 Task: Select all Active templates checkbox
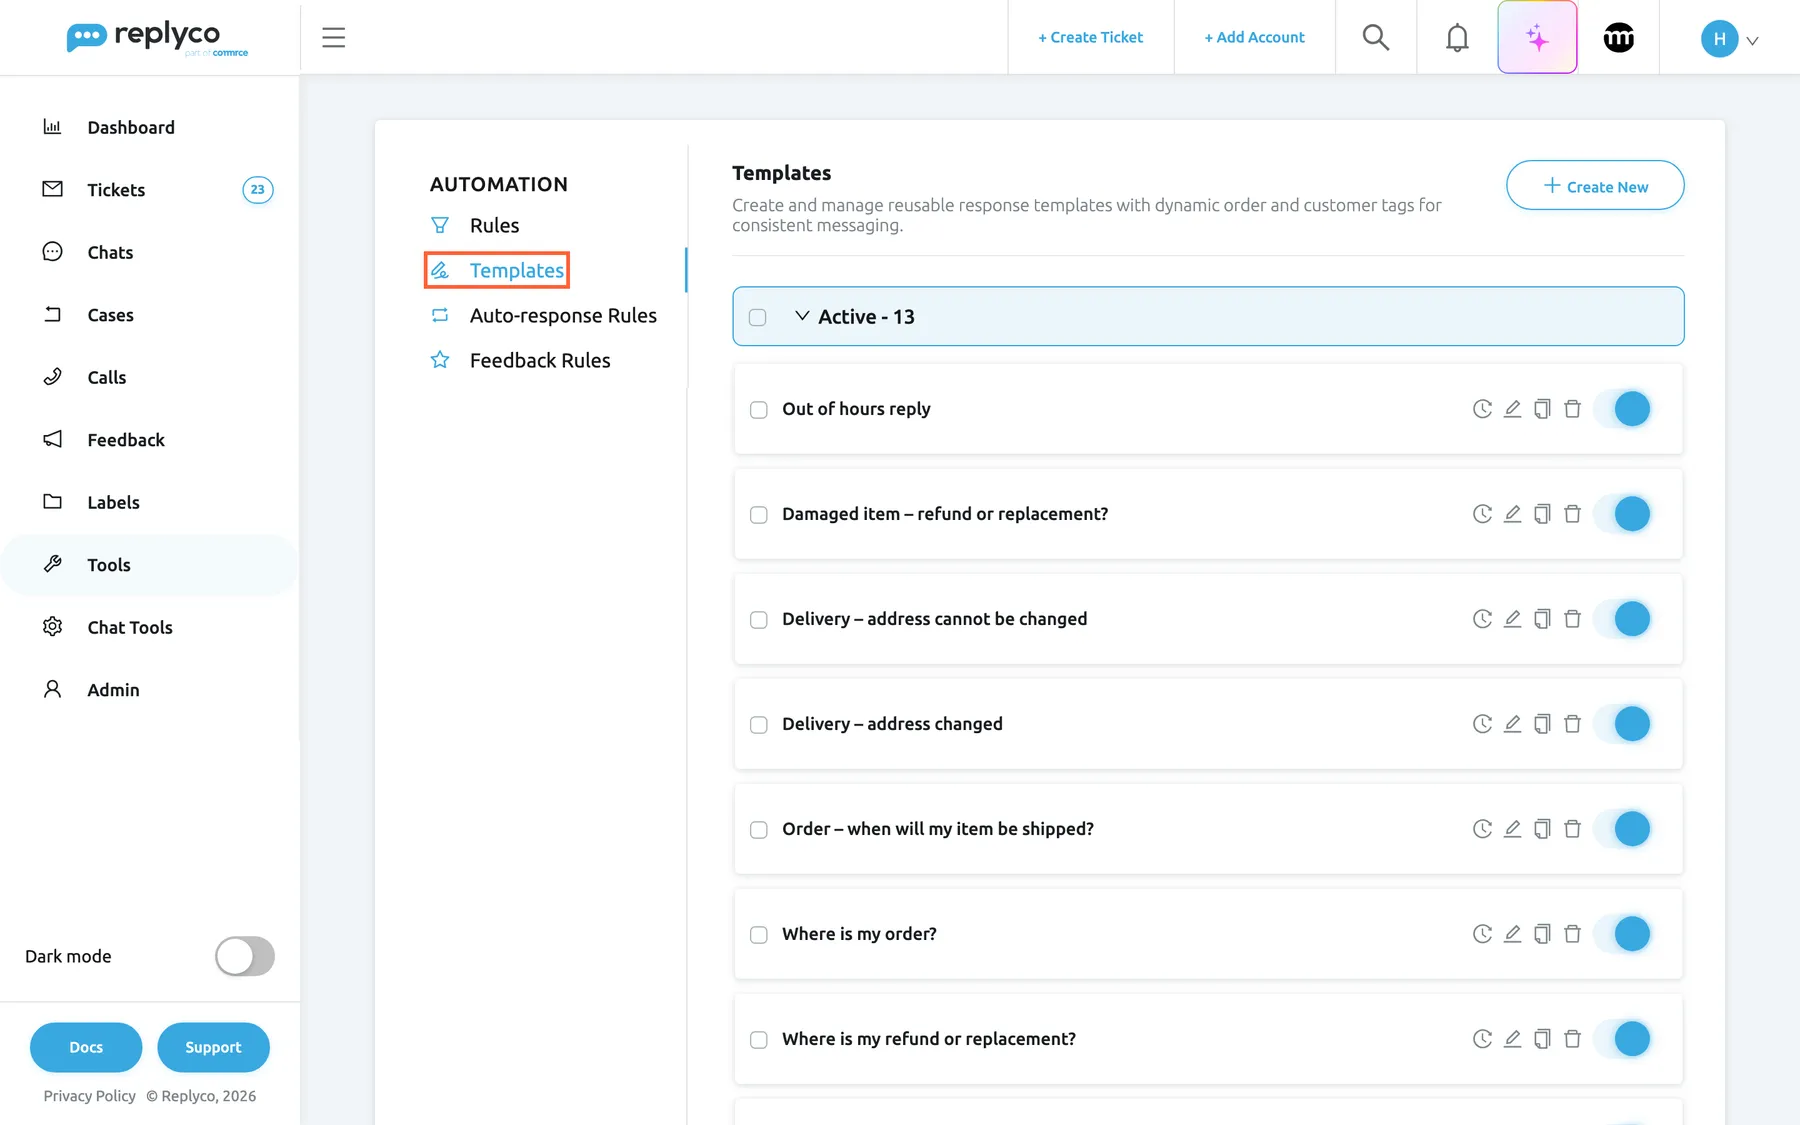(x=758, y=317)
